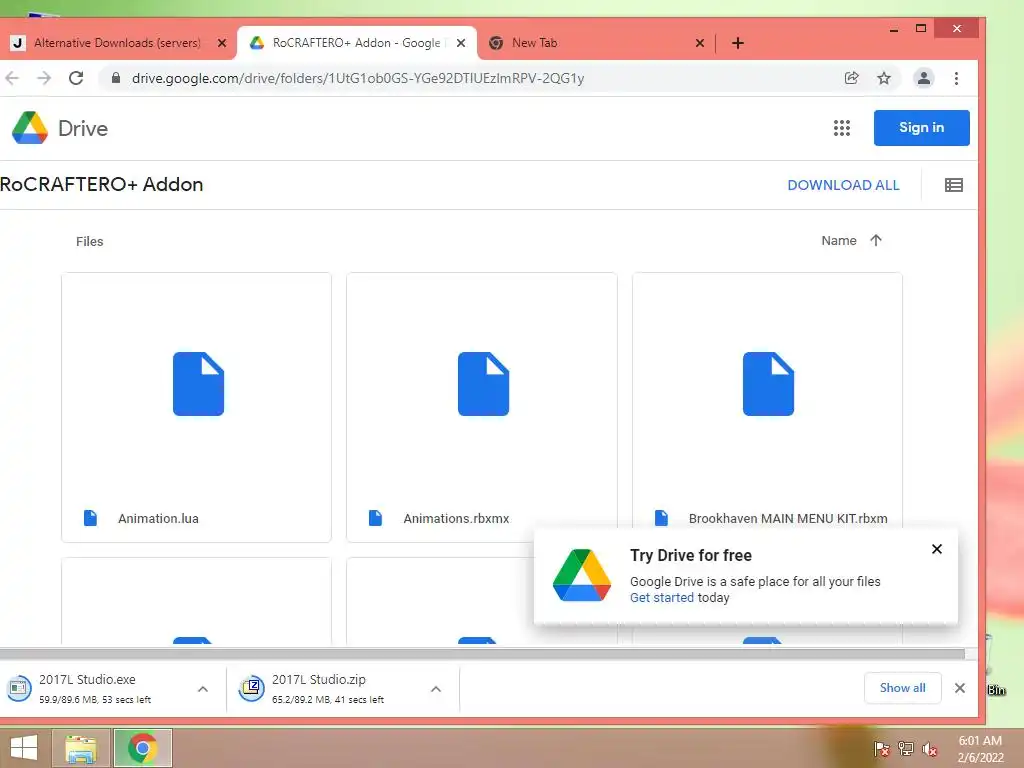Close the Alternative Downloads tab

pos(222,43)
